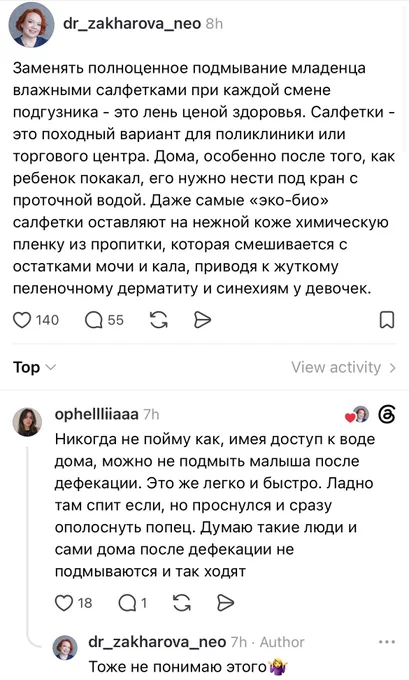Open comments on the main post
Viewport: 409px width, 680px height.
pyautogui.click(x=93, y=320)
